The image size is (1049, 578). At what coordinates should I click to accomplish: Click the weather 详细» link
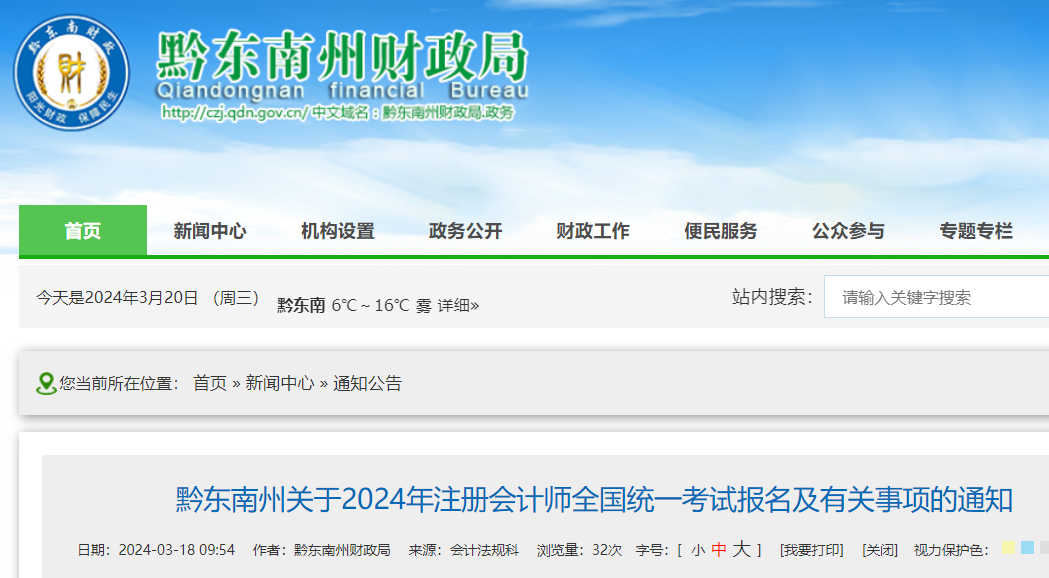coord(458,305)
